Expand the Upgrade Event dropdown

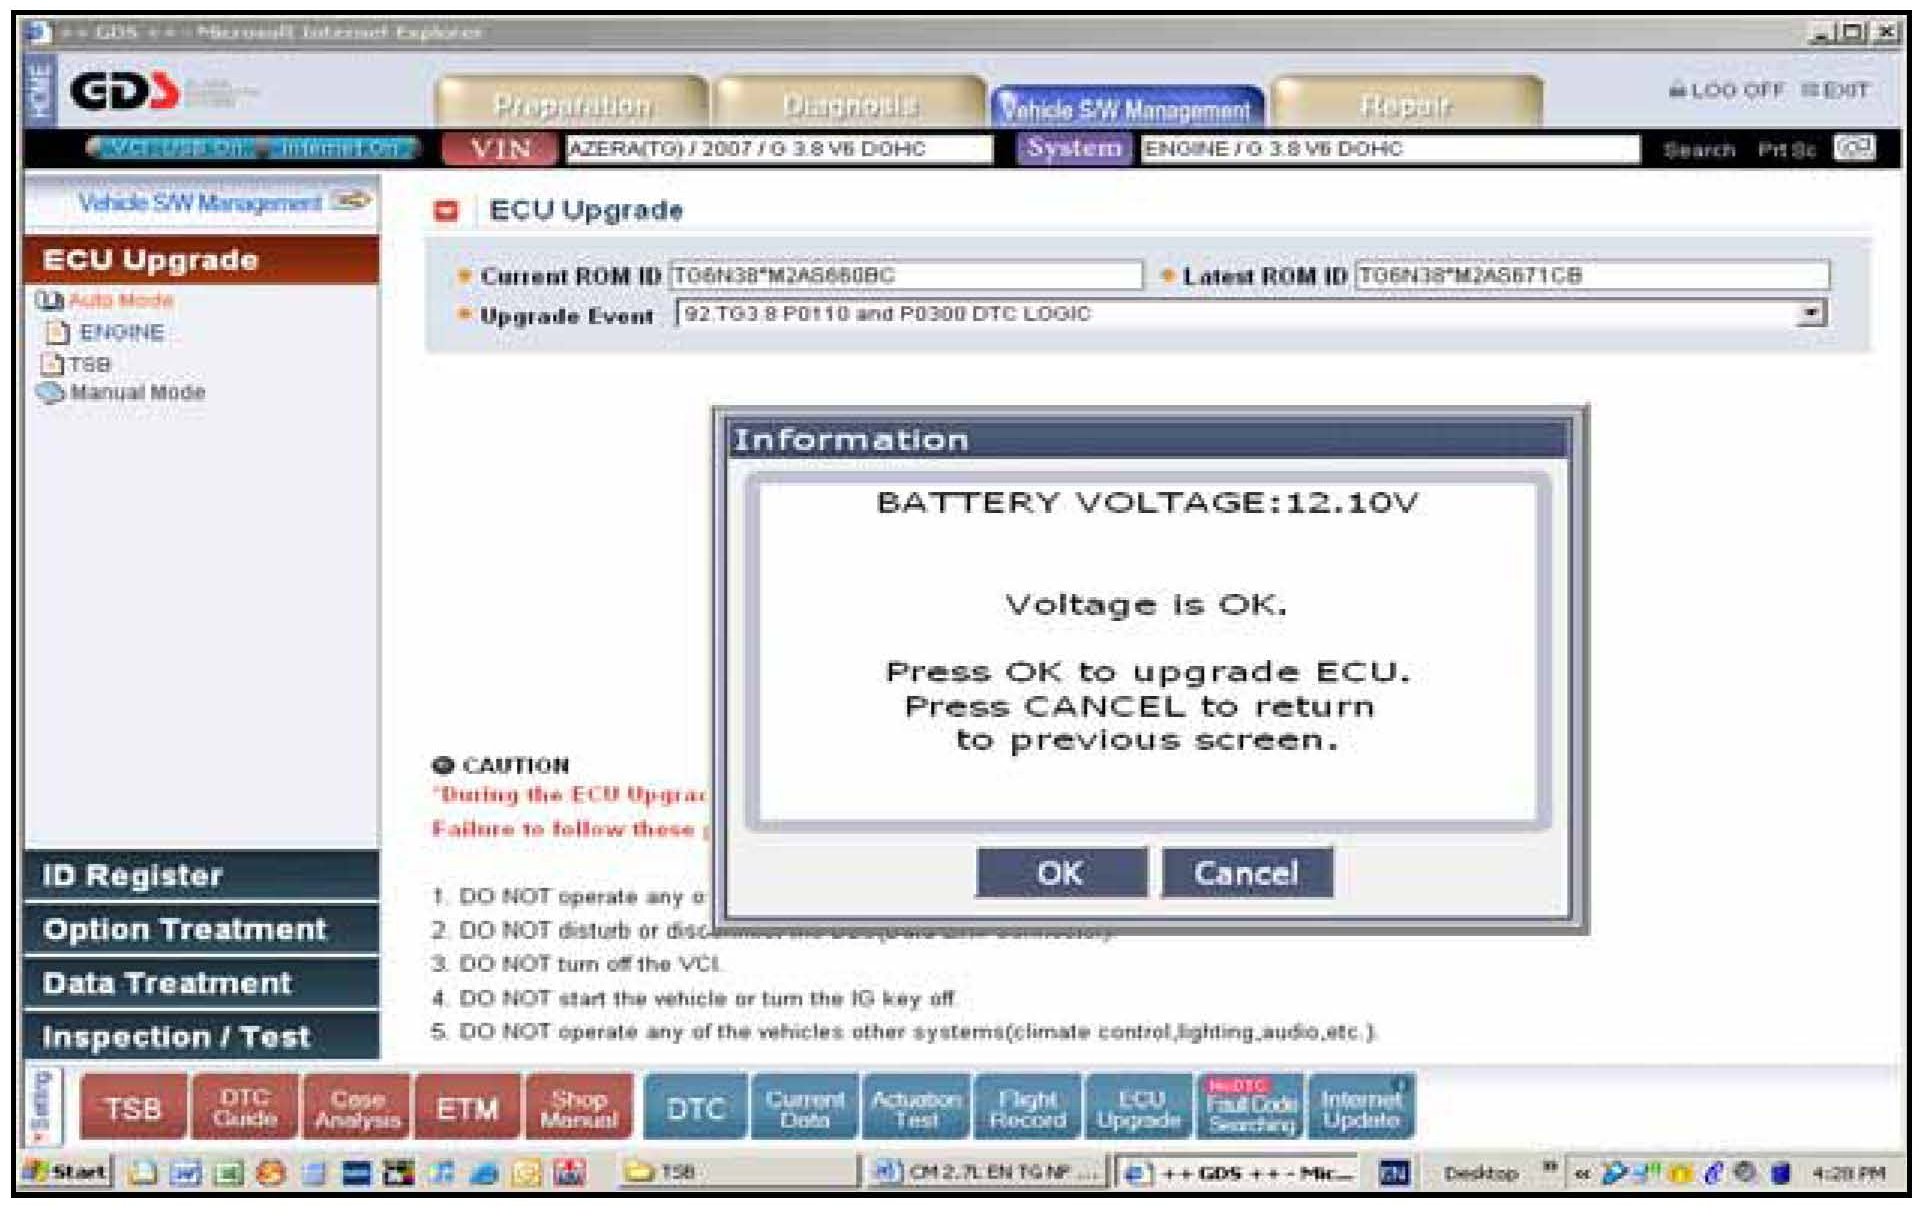pyautogui.click(x=1810, y=314)
